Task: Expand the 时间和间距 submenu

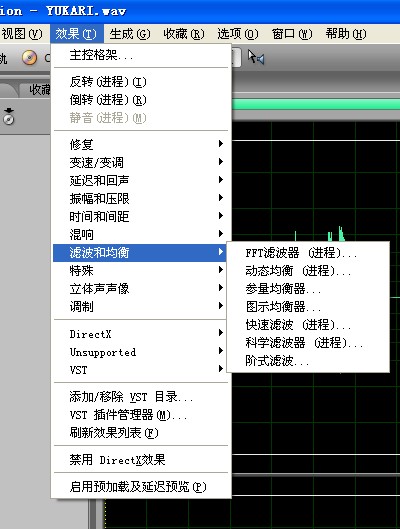Action: [x=142, y=217]
